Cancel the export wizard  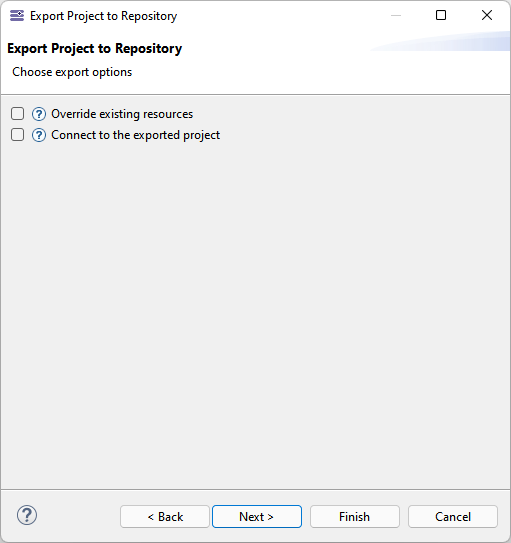coord(453,517)
